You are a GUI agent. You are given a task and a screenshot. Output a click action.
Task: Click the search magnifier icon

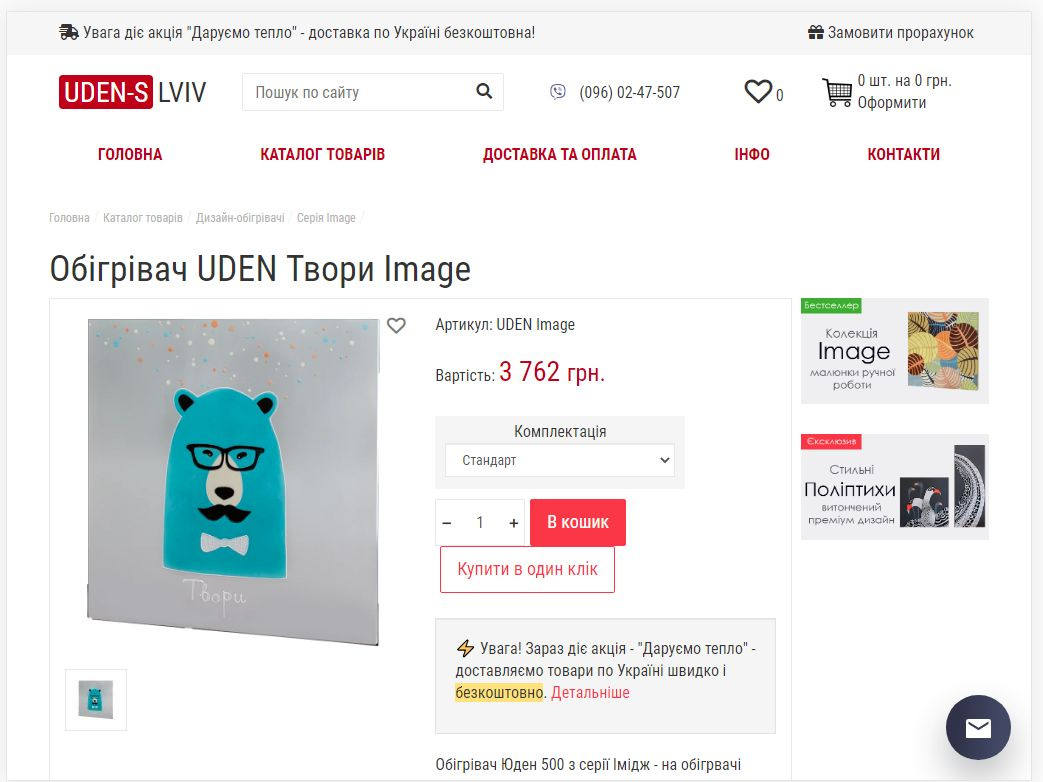(x=484, y=91)
